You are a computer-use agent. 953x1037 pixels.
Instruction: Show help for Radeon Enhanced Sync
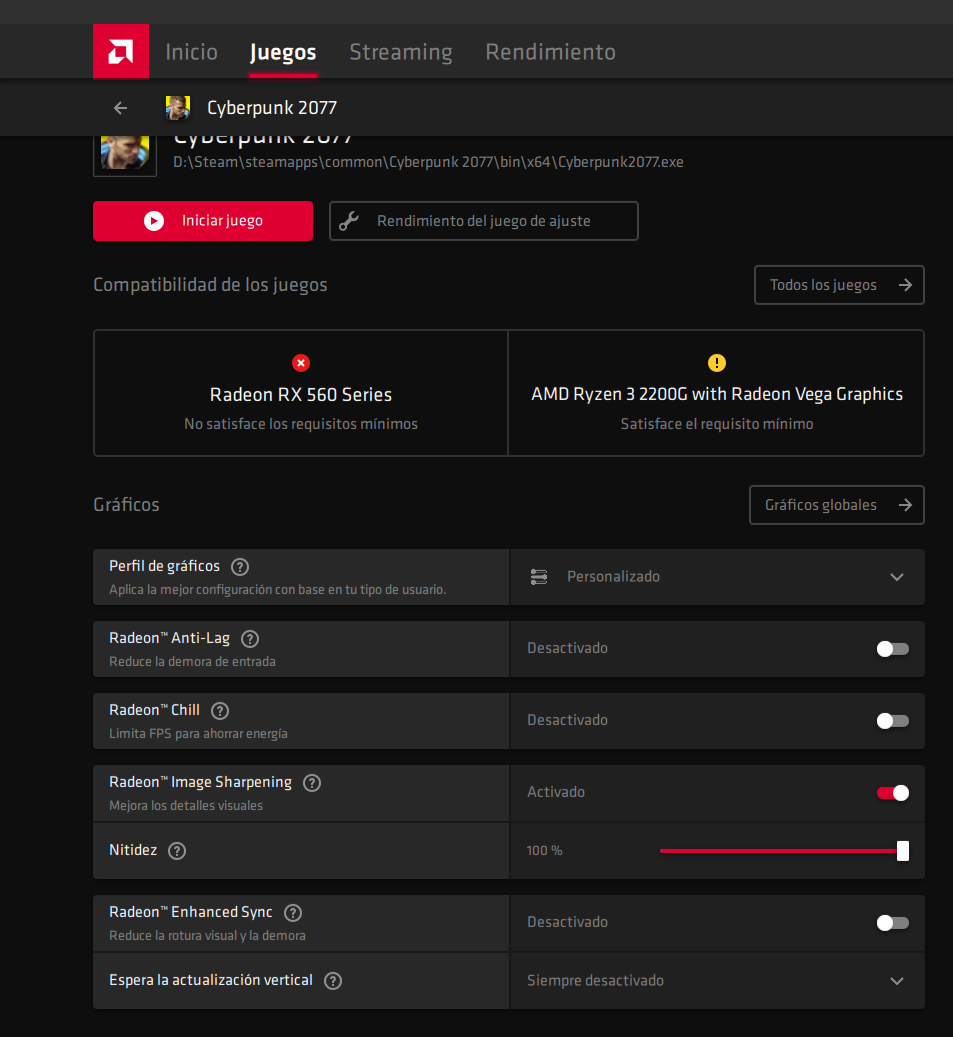point(293,913)
